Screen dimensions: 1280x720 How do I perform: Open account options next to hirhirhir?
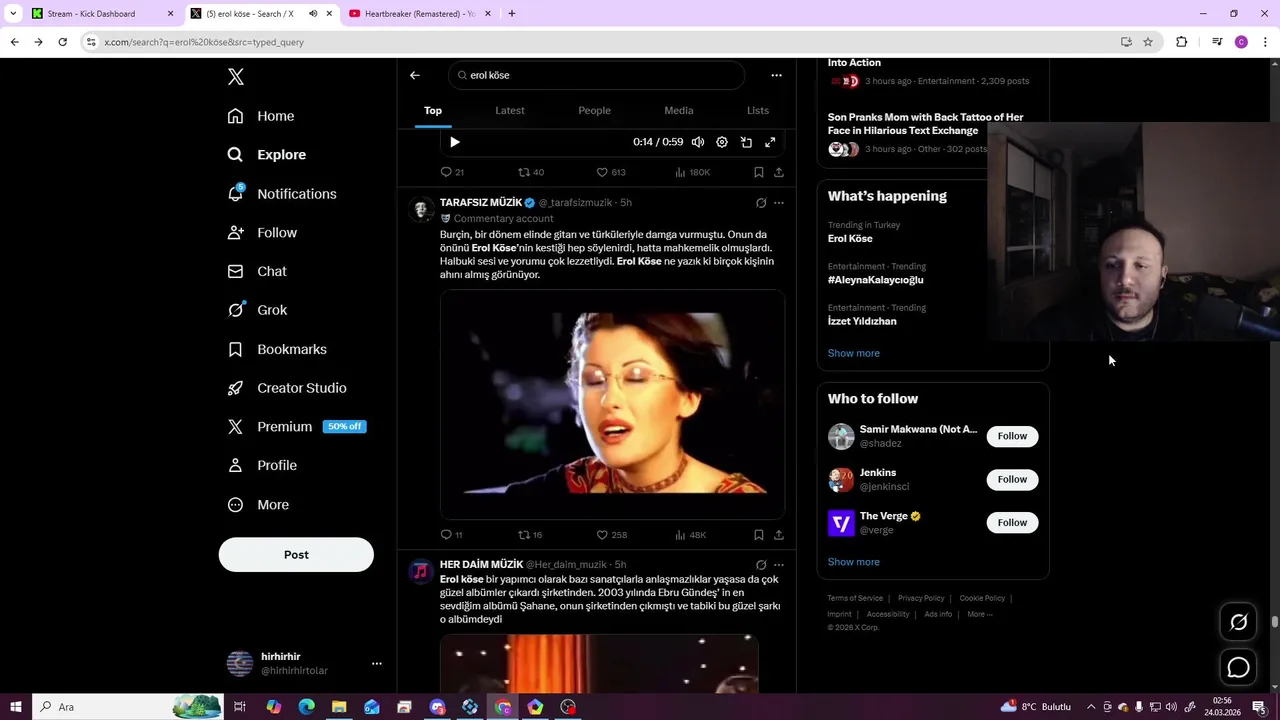point(377,664)
